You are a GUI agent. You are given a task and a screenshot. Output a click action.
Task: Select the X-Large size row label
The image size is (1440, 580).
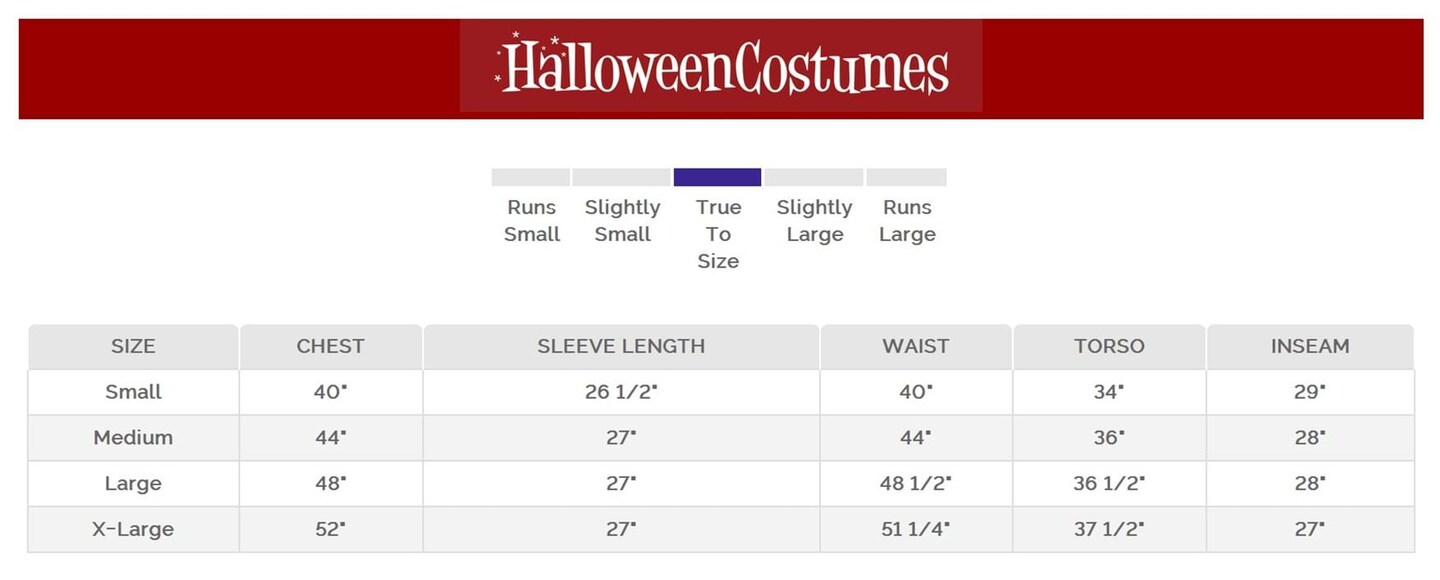(x=133, y=530)
